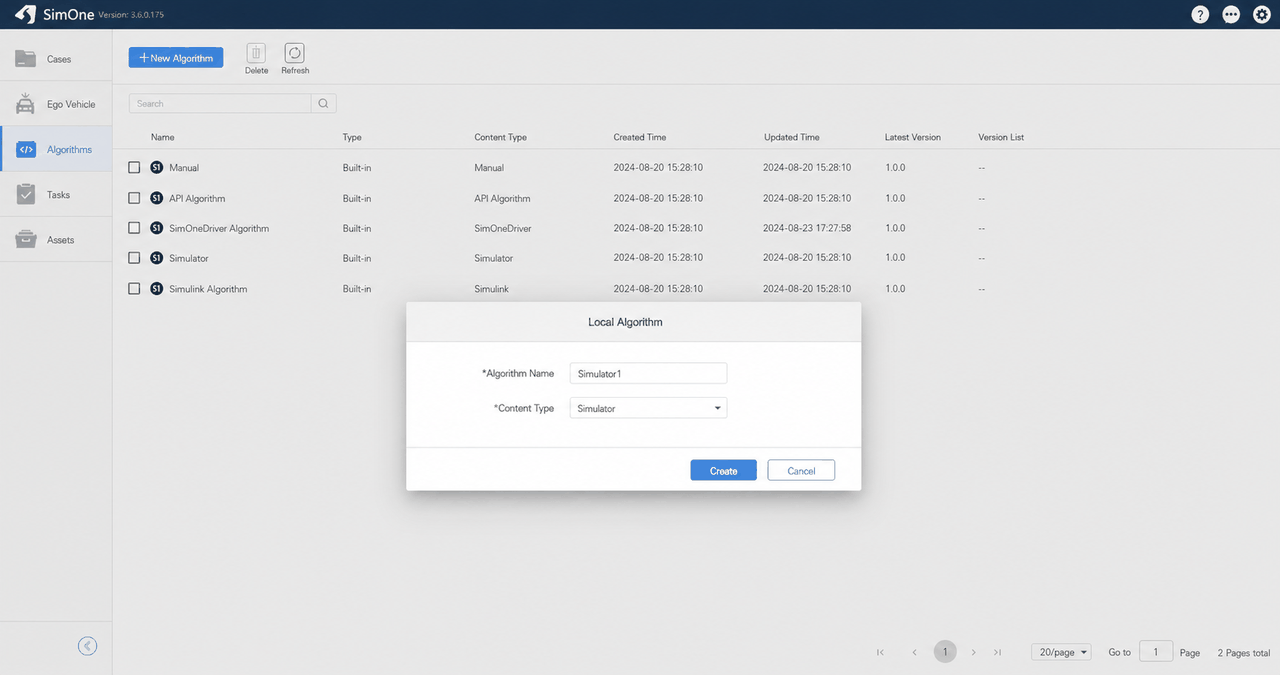This screenshot has width=1280, height=675.
Task: Click the S1 icon beside Manual
Action: coord(156,167)
